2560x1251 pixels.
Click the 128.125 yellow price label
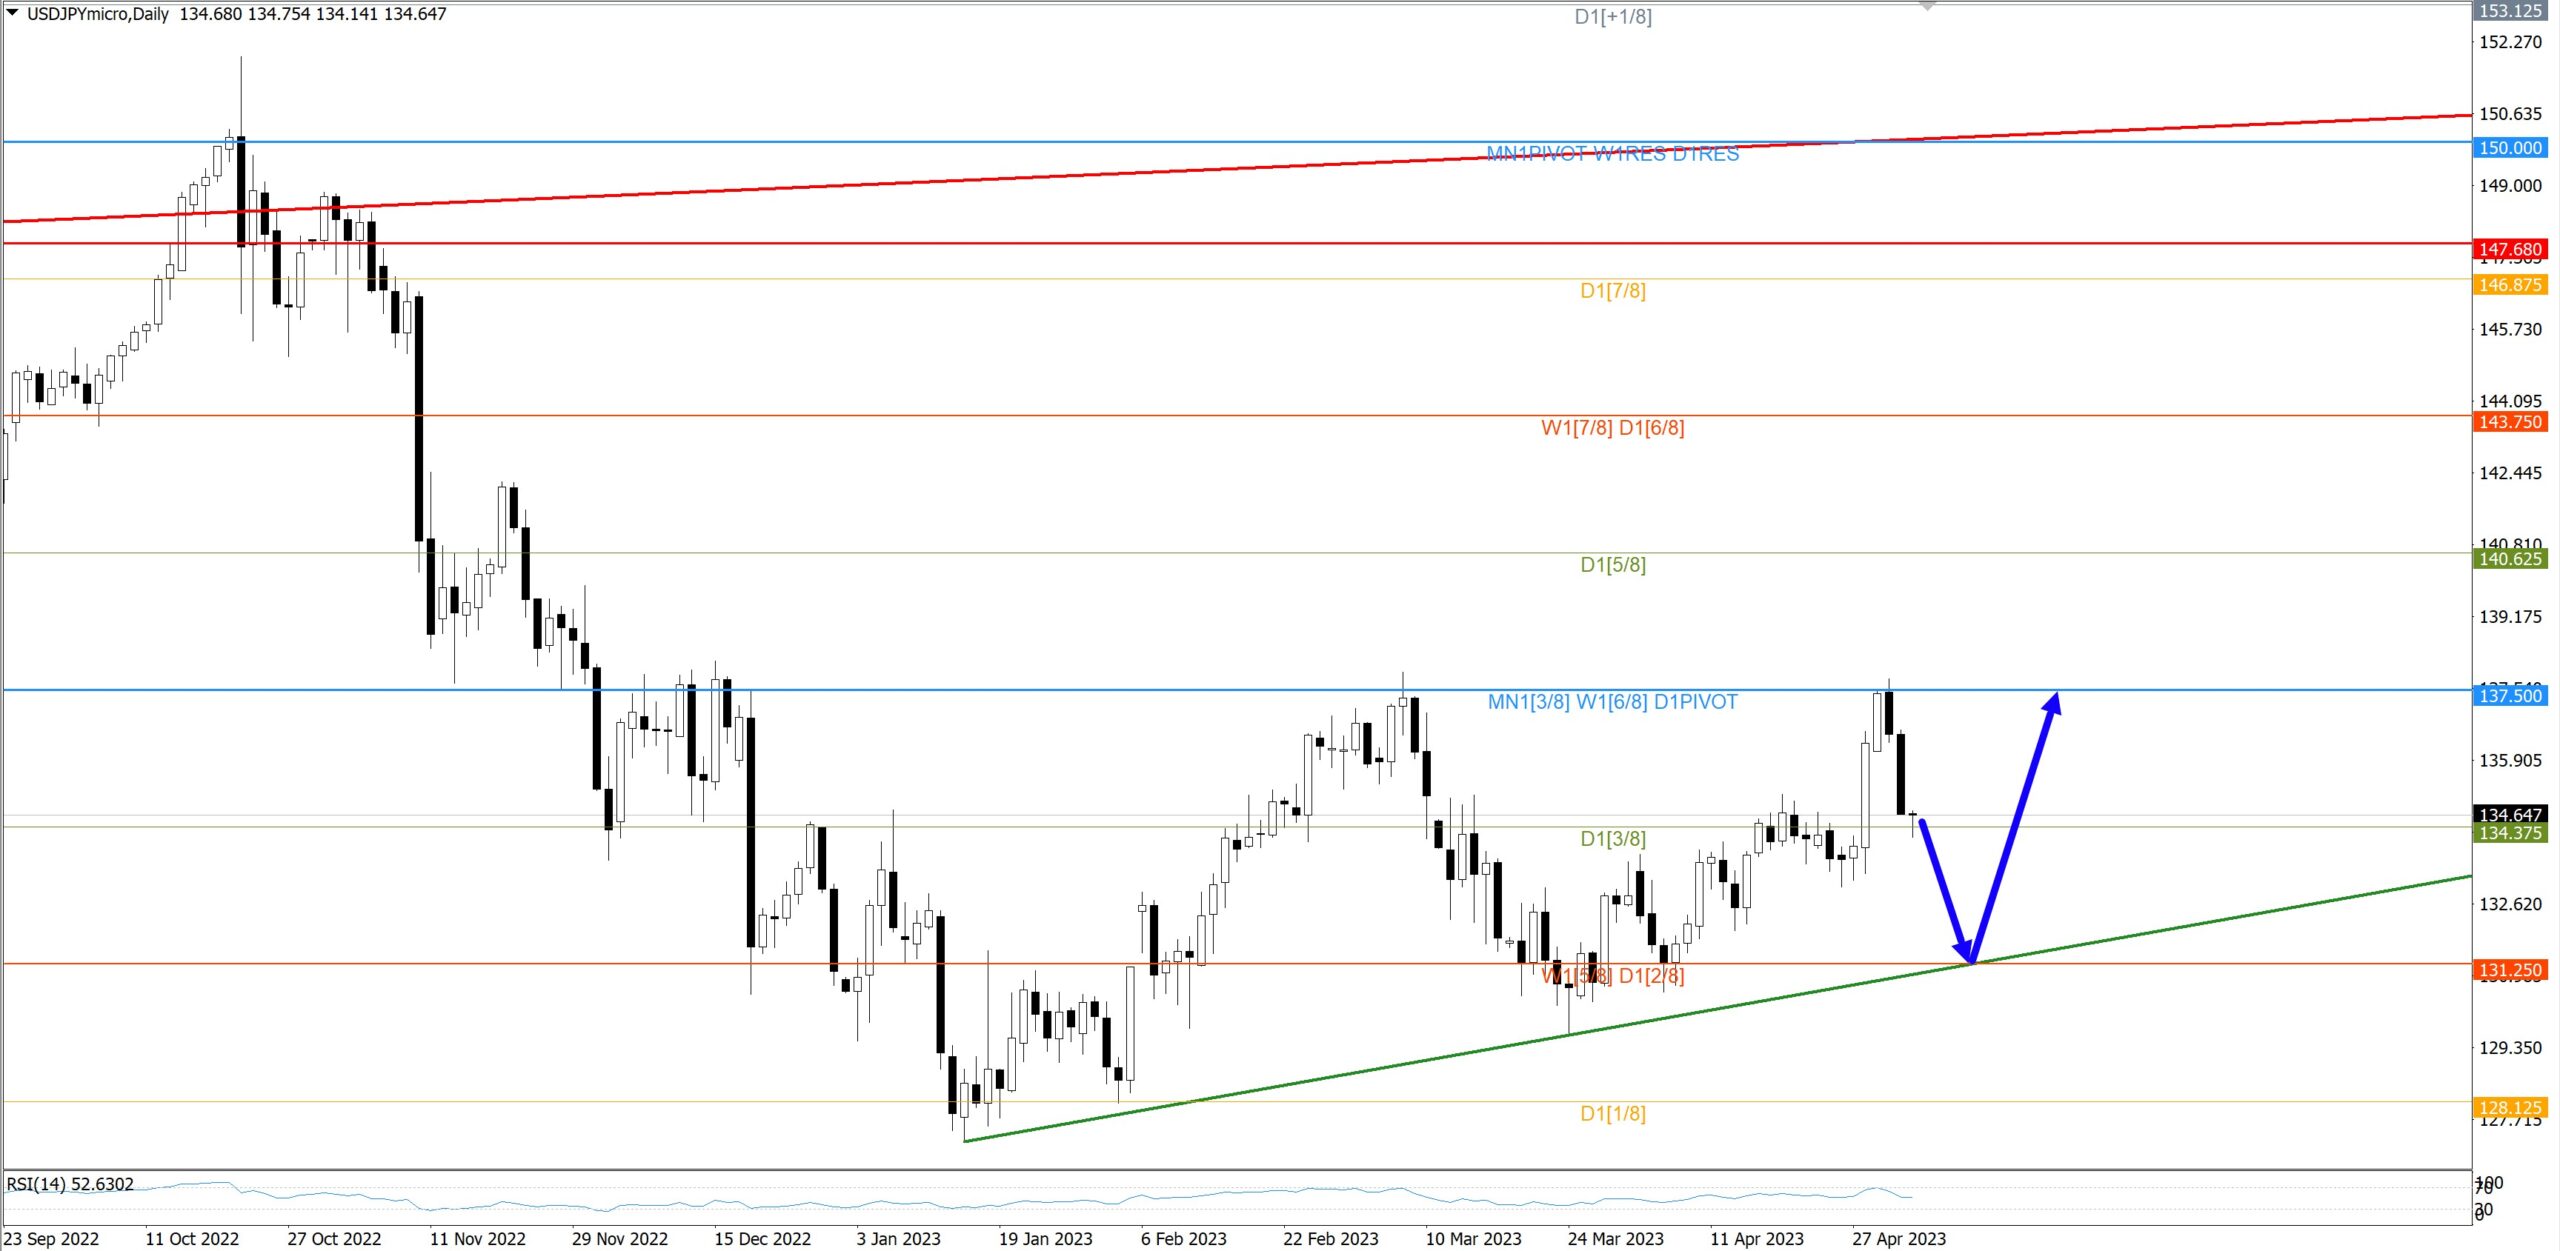[2510, 1107]
